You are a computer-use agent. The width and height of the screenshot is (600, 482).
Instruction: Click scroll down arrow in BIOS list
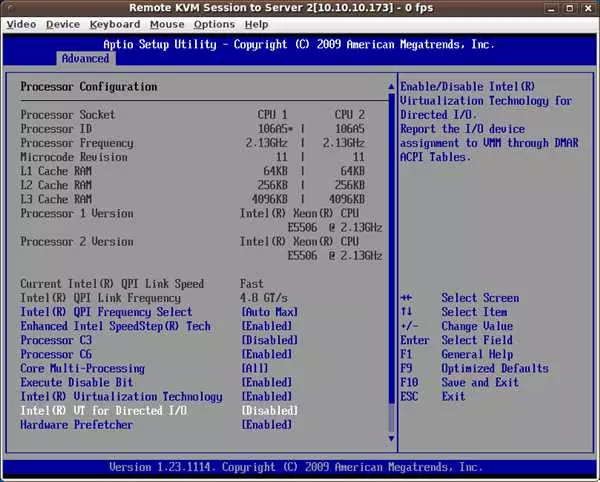click(391, 438)
